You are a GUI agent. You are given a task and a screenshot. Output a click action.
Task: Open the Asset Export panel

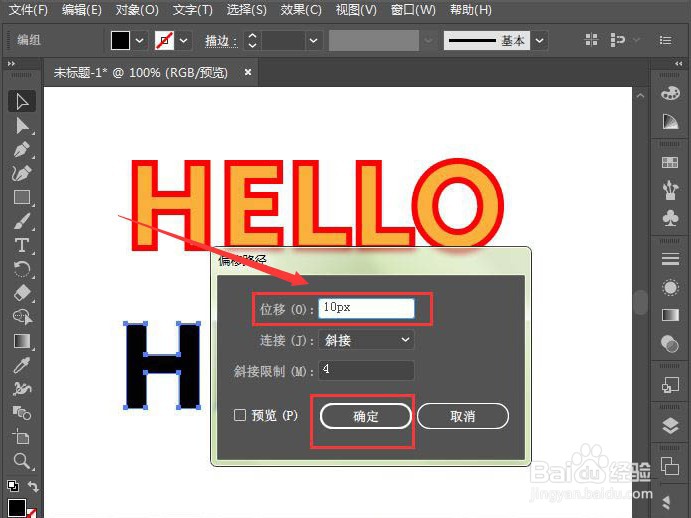click(x=670, y=385)
